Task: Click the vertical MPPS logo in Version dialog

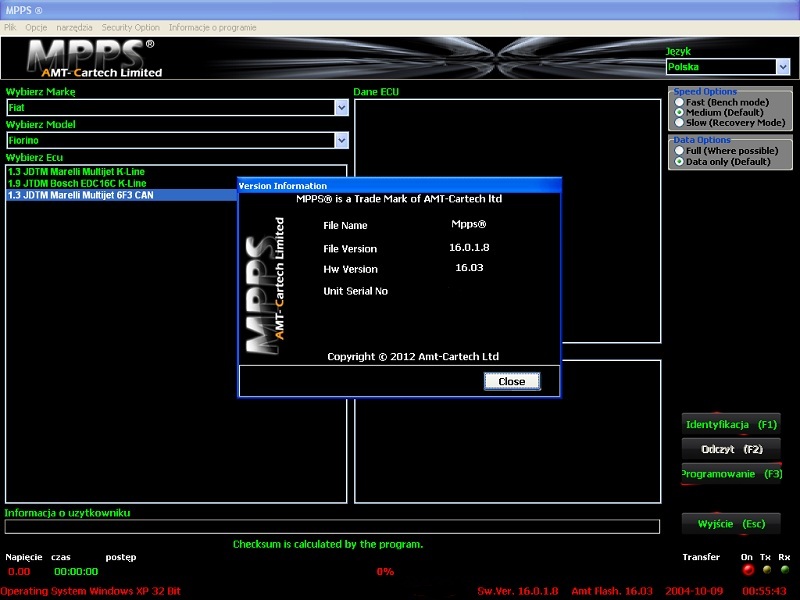Action: [x=266, y=285]
